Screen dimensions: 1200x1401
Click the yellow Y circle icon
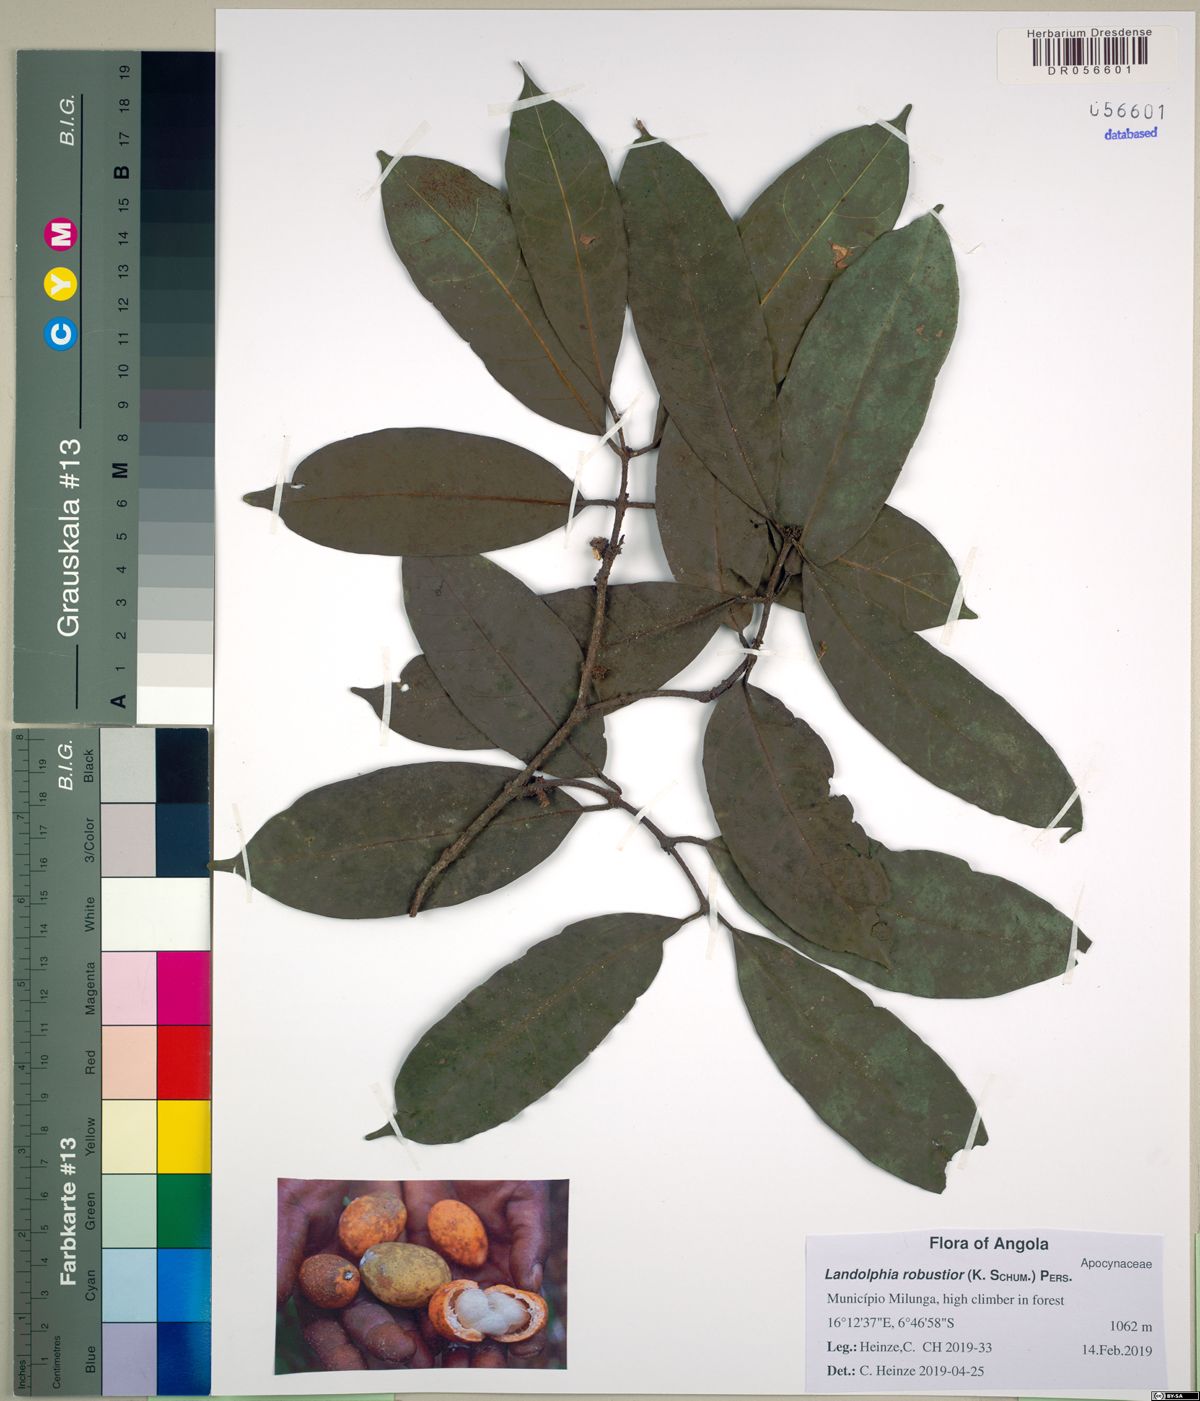tap(62, 284)
